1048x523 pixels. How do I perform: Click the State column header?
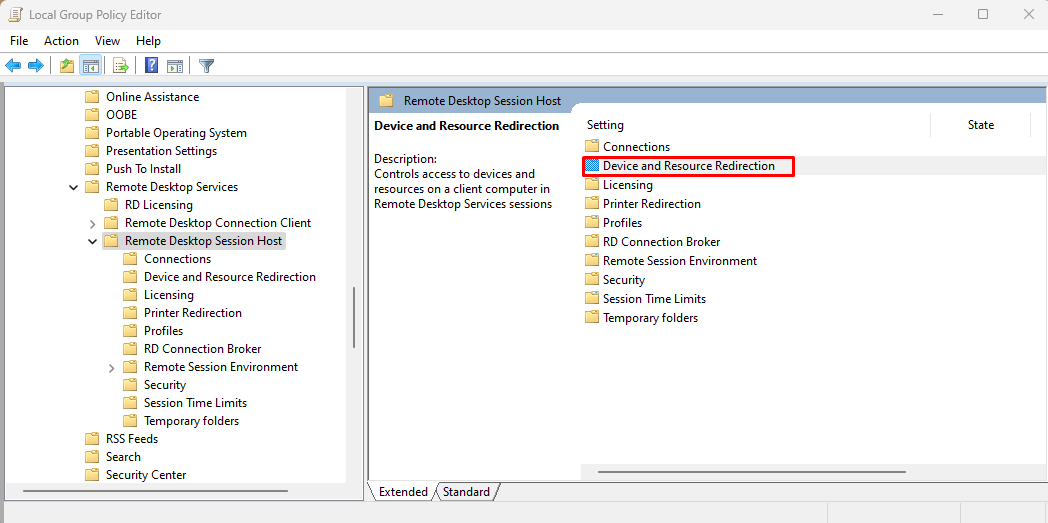click(x=980, y=125)
